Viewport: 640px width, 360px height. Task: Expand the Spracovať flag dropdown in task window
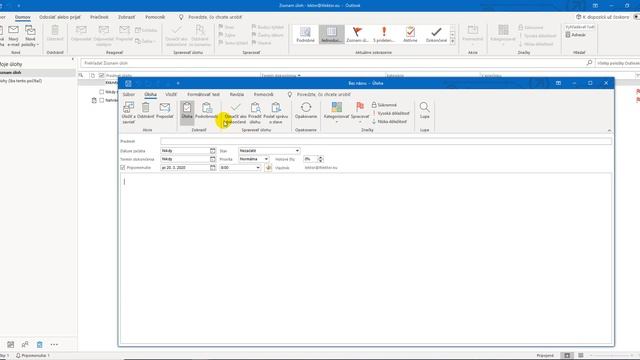360,122
